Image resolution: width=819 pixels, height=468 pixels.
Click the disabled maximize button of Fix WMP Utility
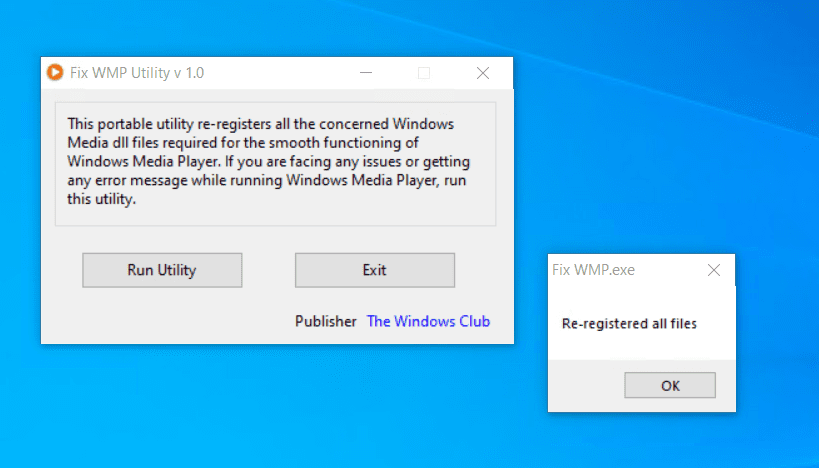tap(424, 73)
